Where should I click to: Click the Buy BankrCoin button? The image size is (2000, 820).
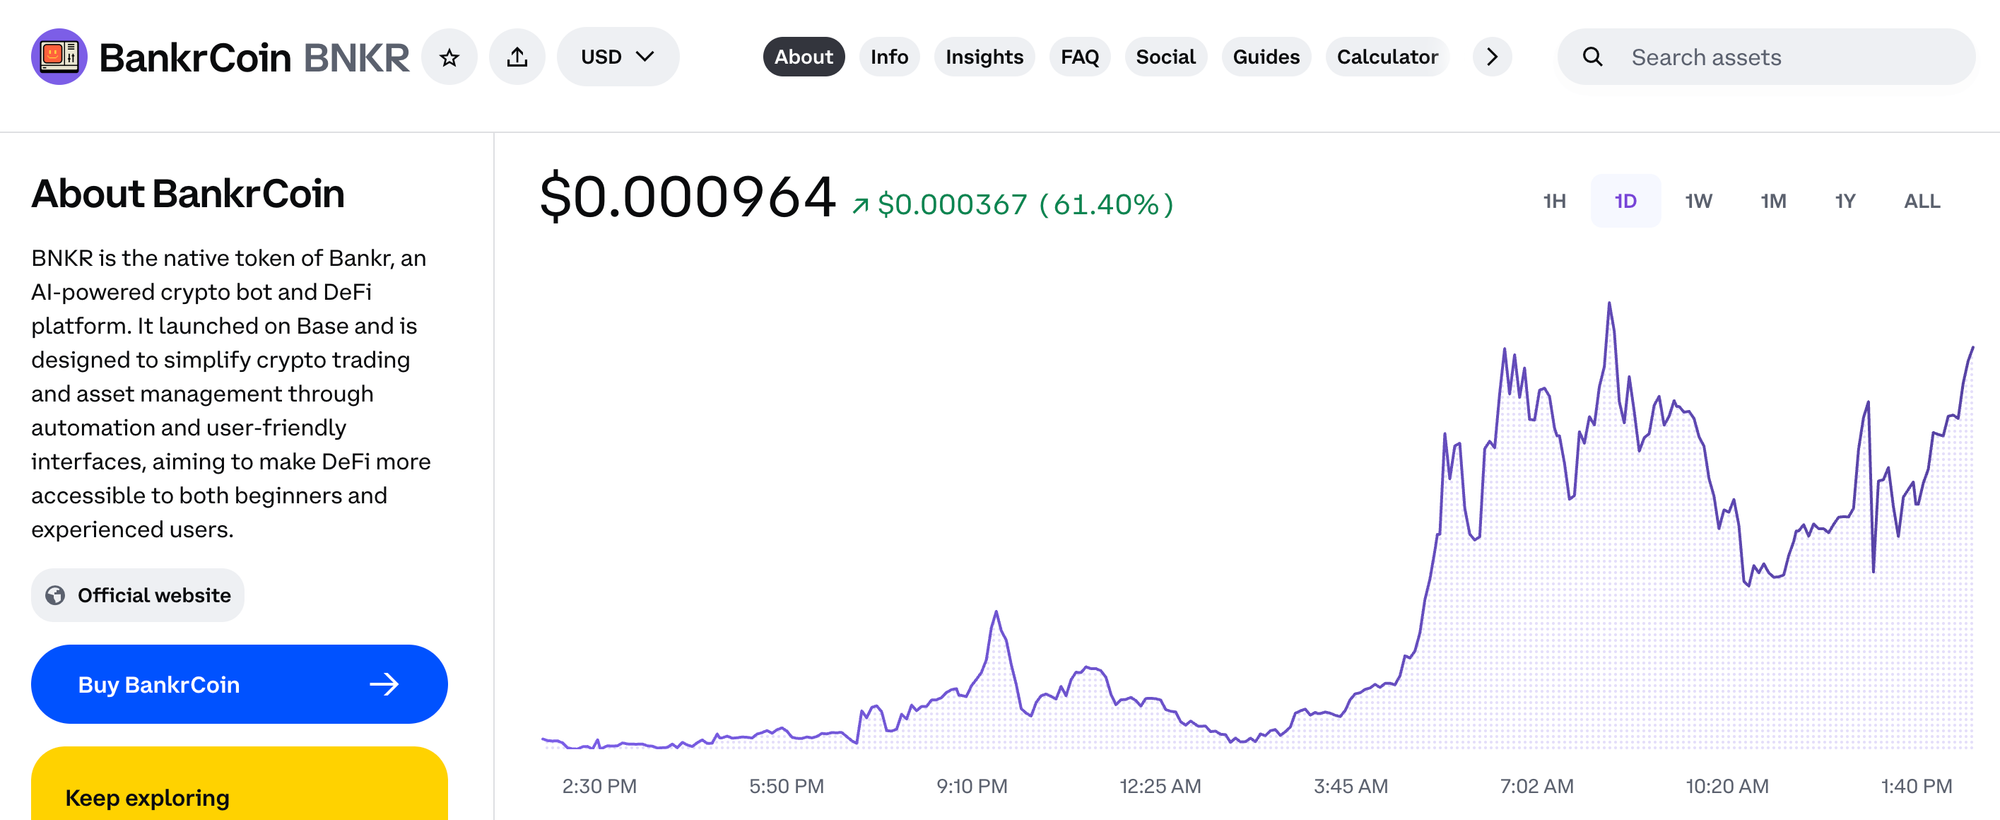tap(239, 684)
